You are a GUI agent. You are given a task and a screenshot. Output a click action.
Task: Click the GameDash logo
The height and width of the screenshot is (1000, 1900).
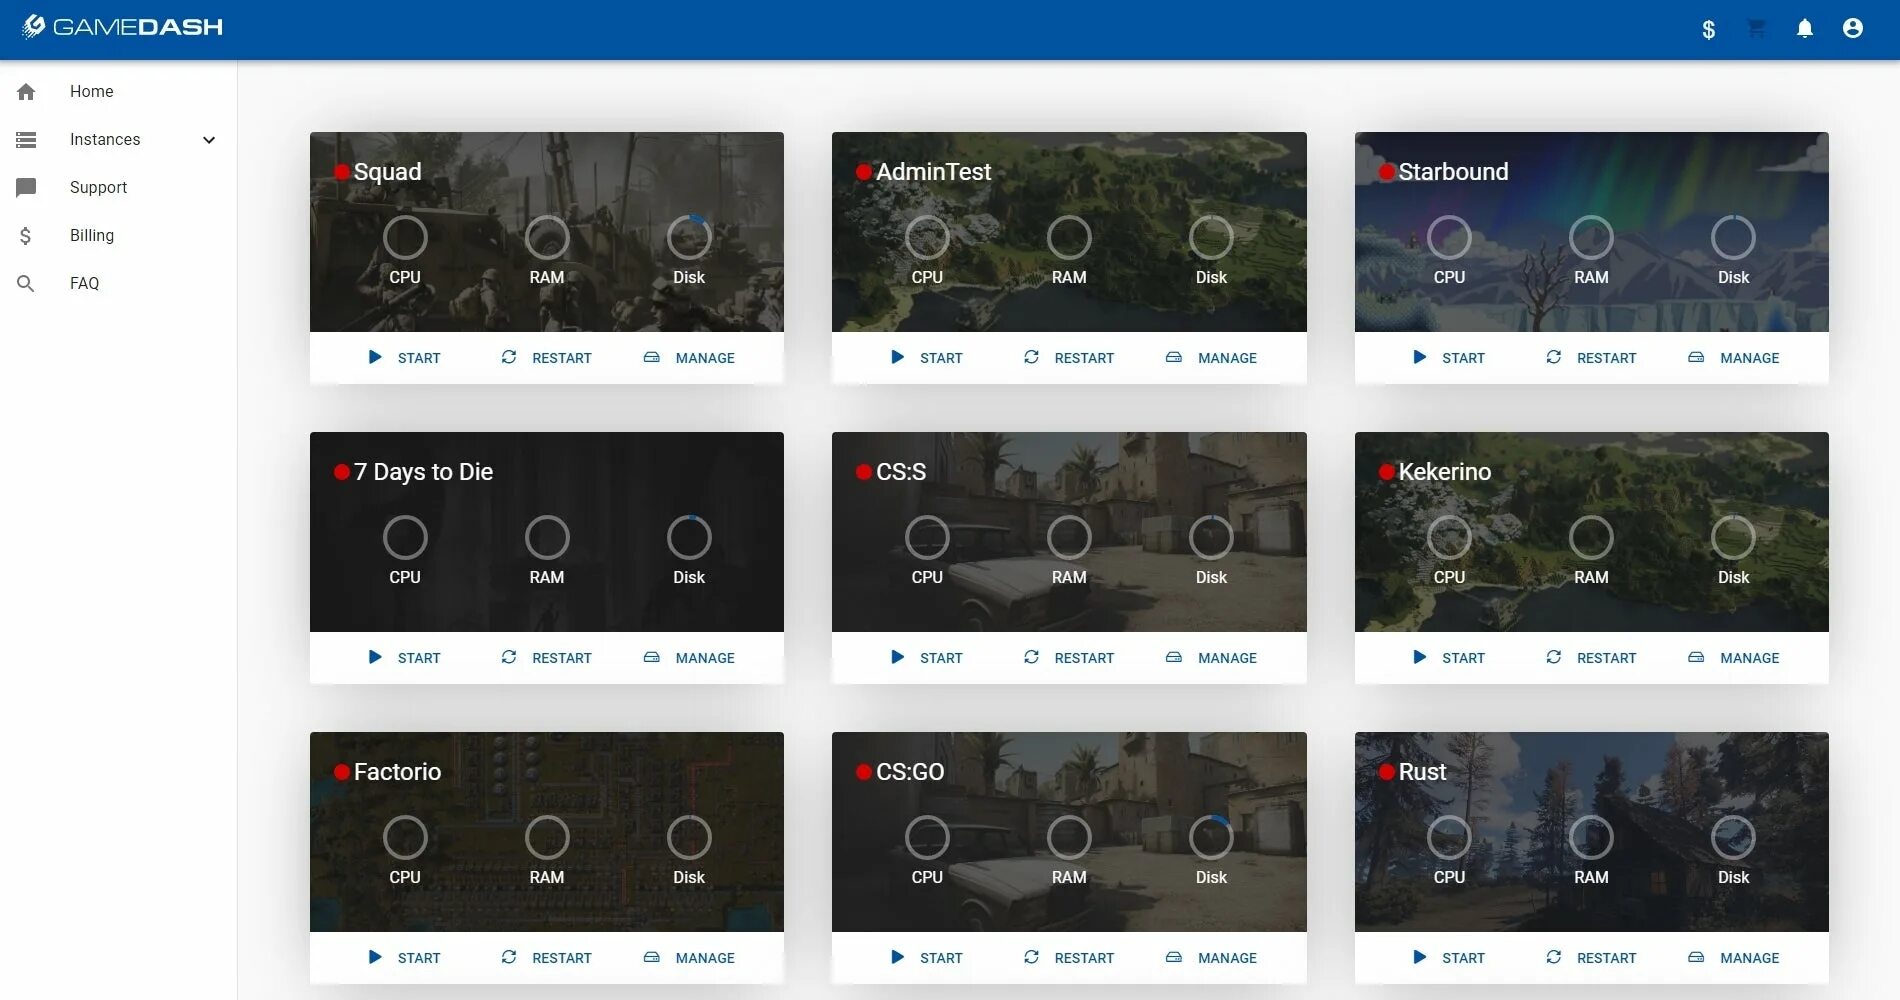click(122, 27)
